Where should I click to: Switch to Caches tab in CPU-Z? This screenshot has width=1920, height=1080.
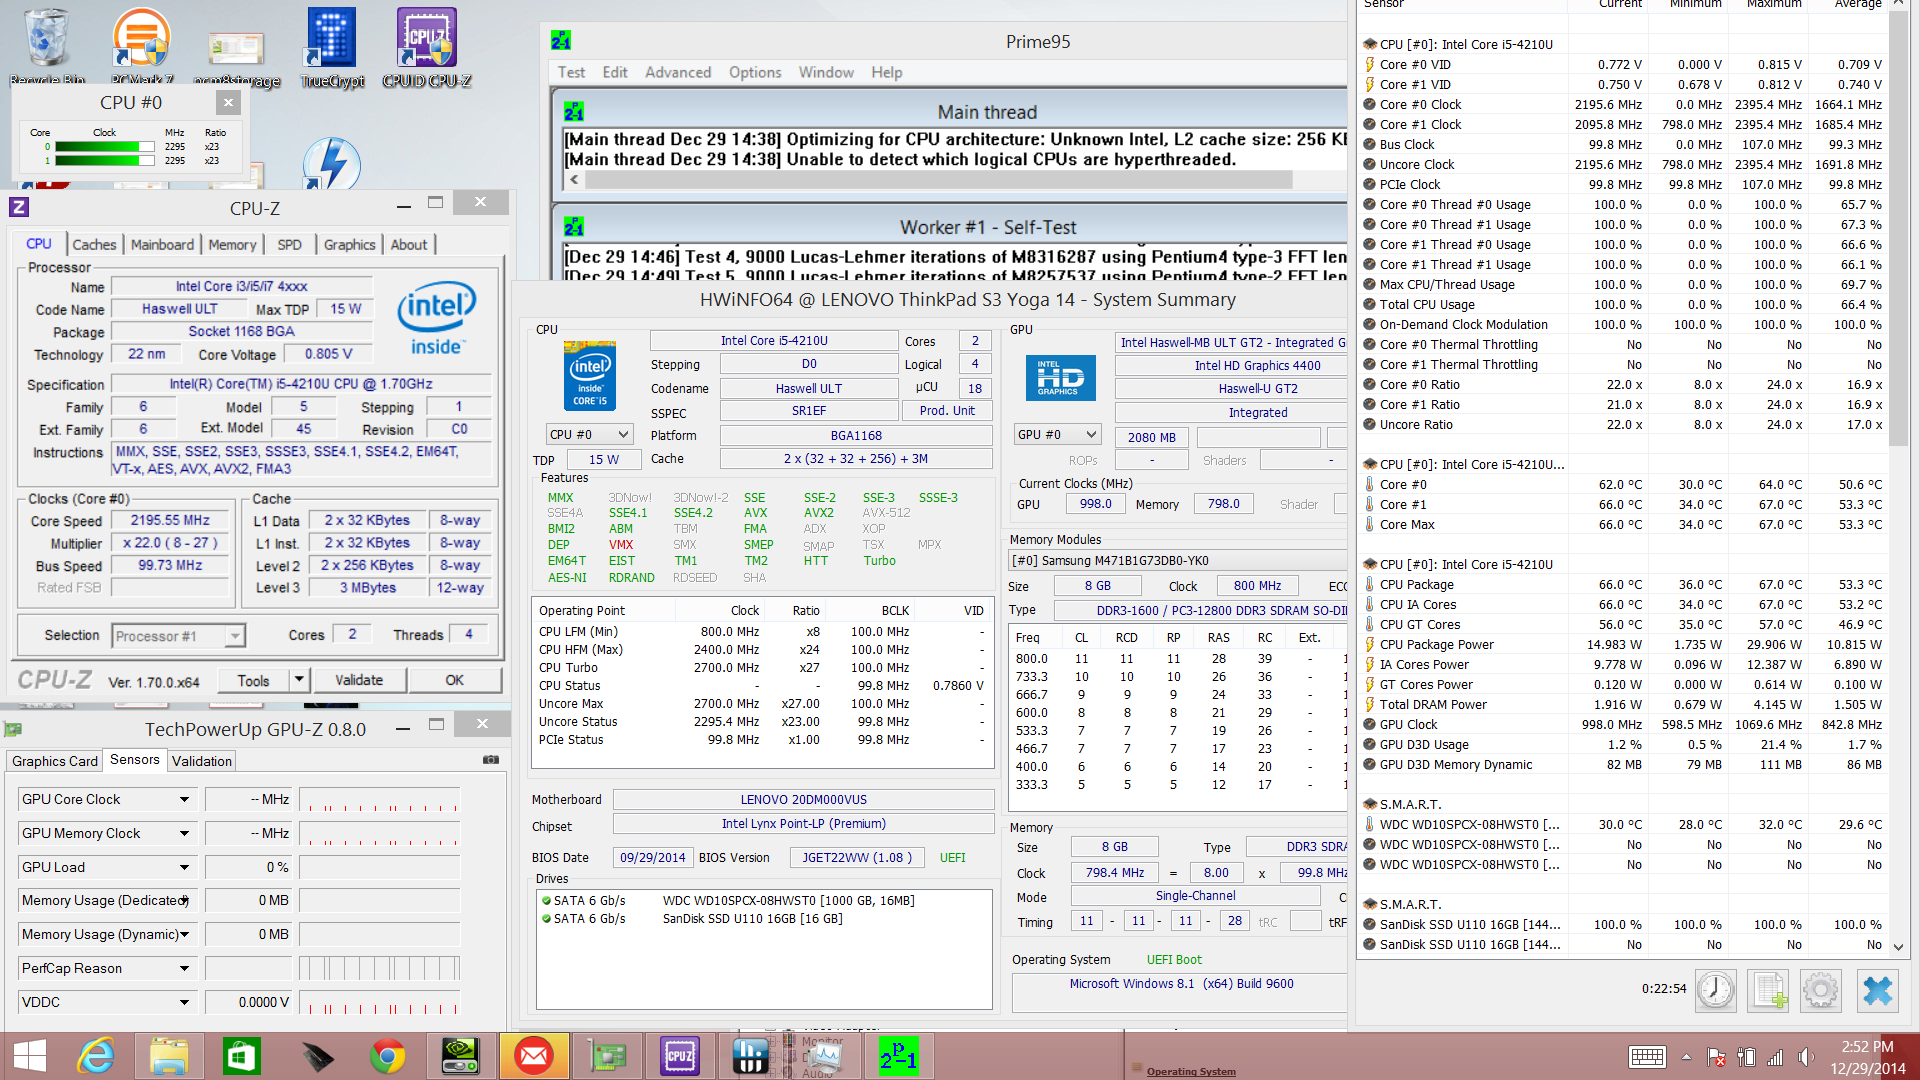coord(94,244)
